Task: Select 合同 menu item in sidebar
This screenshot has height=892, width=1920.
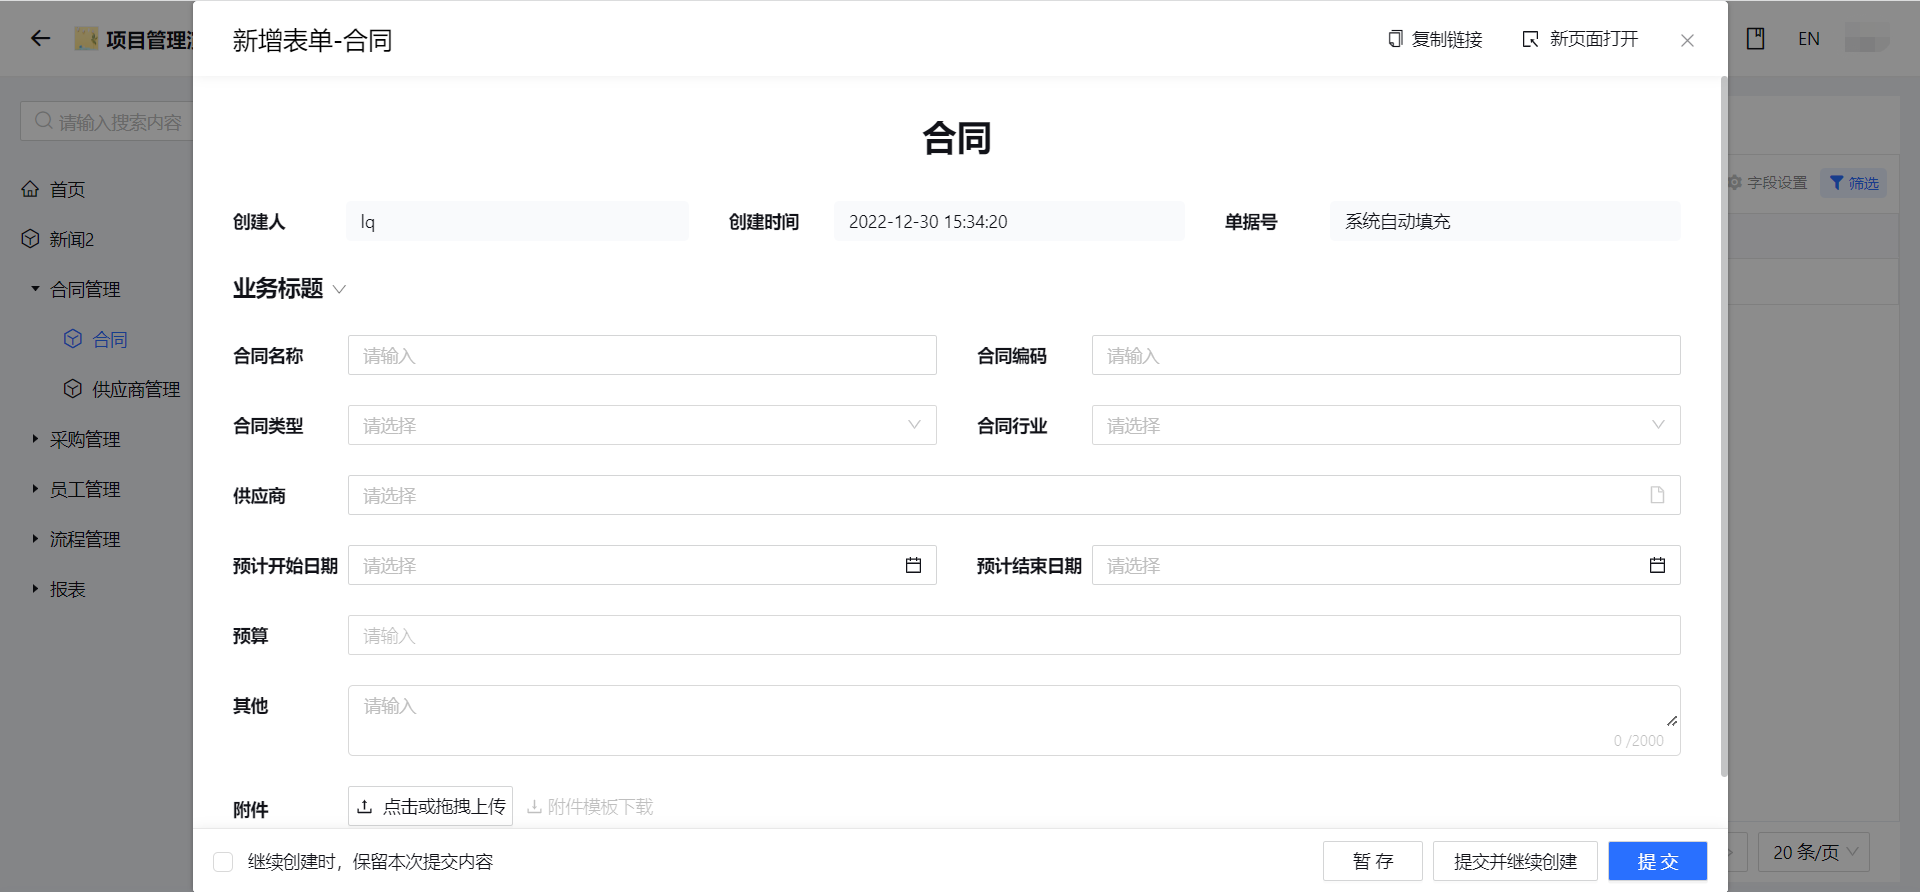Action: click(x=110, y=339)
